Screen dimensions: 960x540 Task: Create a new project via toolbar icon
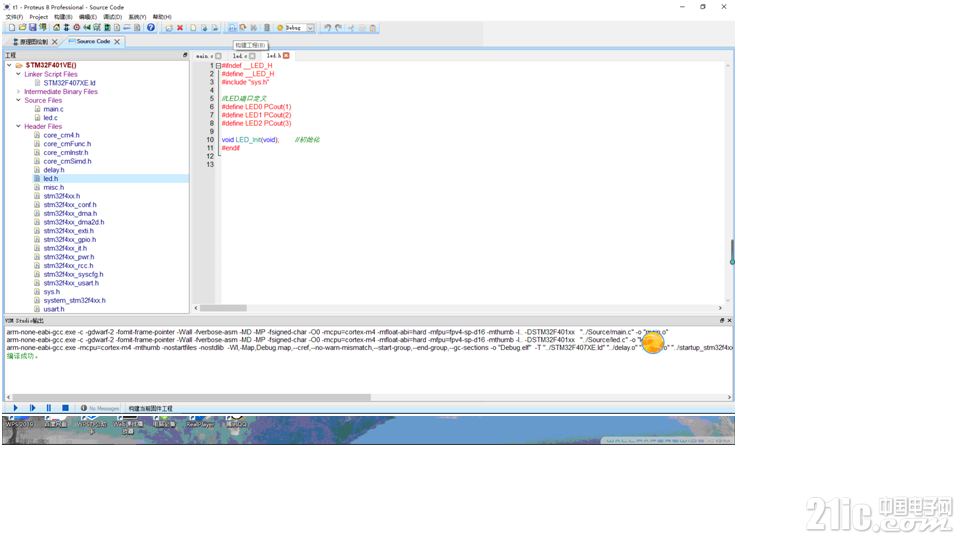[12, 28]
